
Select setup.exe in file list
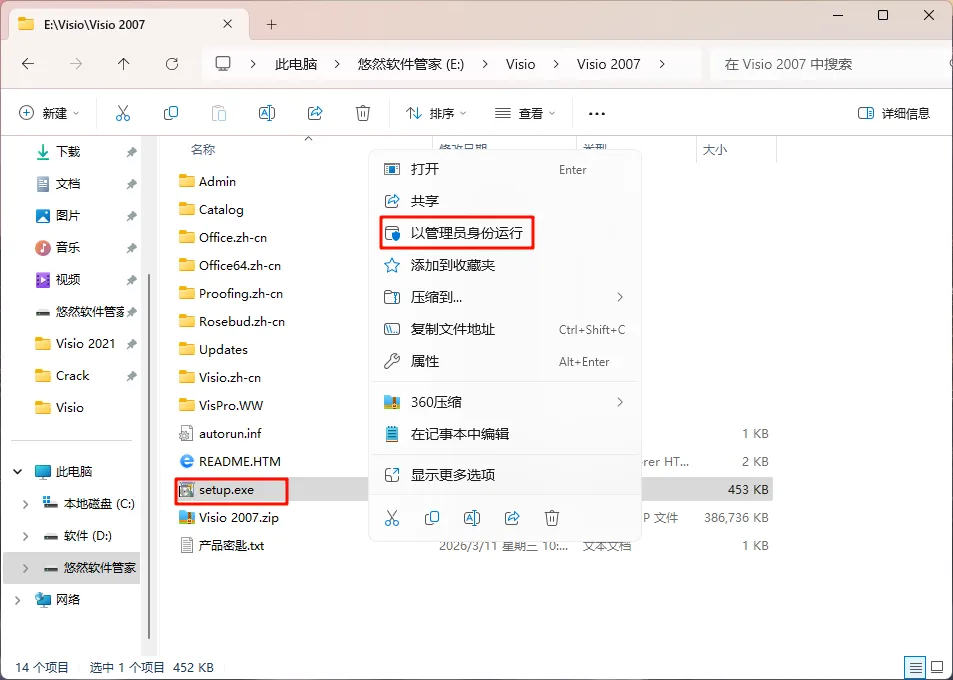click(226, 490)
